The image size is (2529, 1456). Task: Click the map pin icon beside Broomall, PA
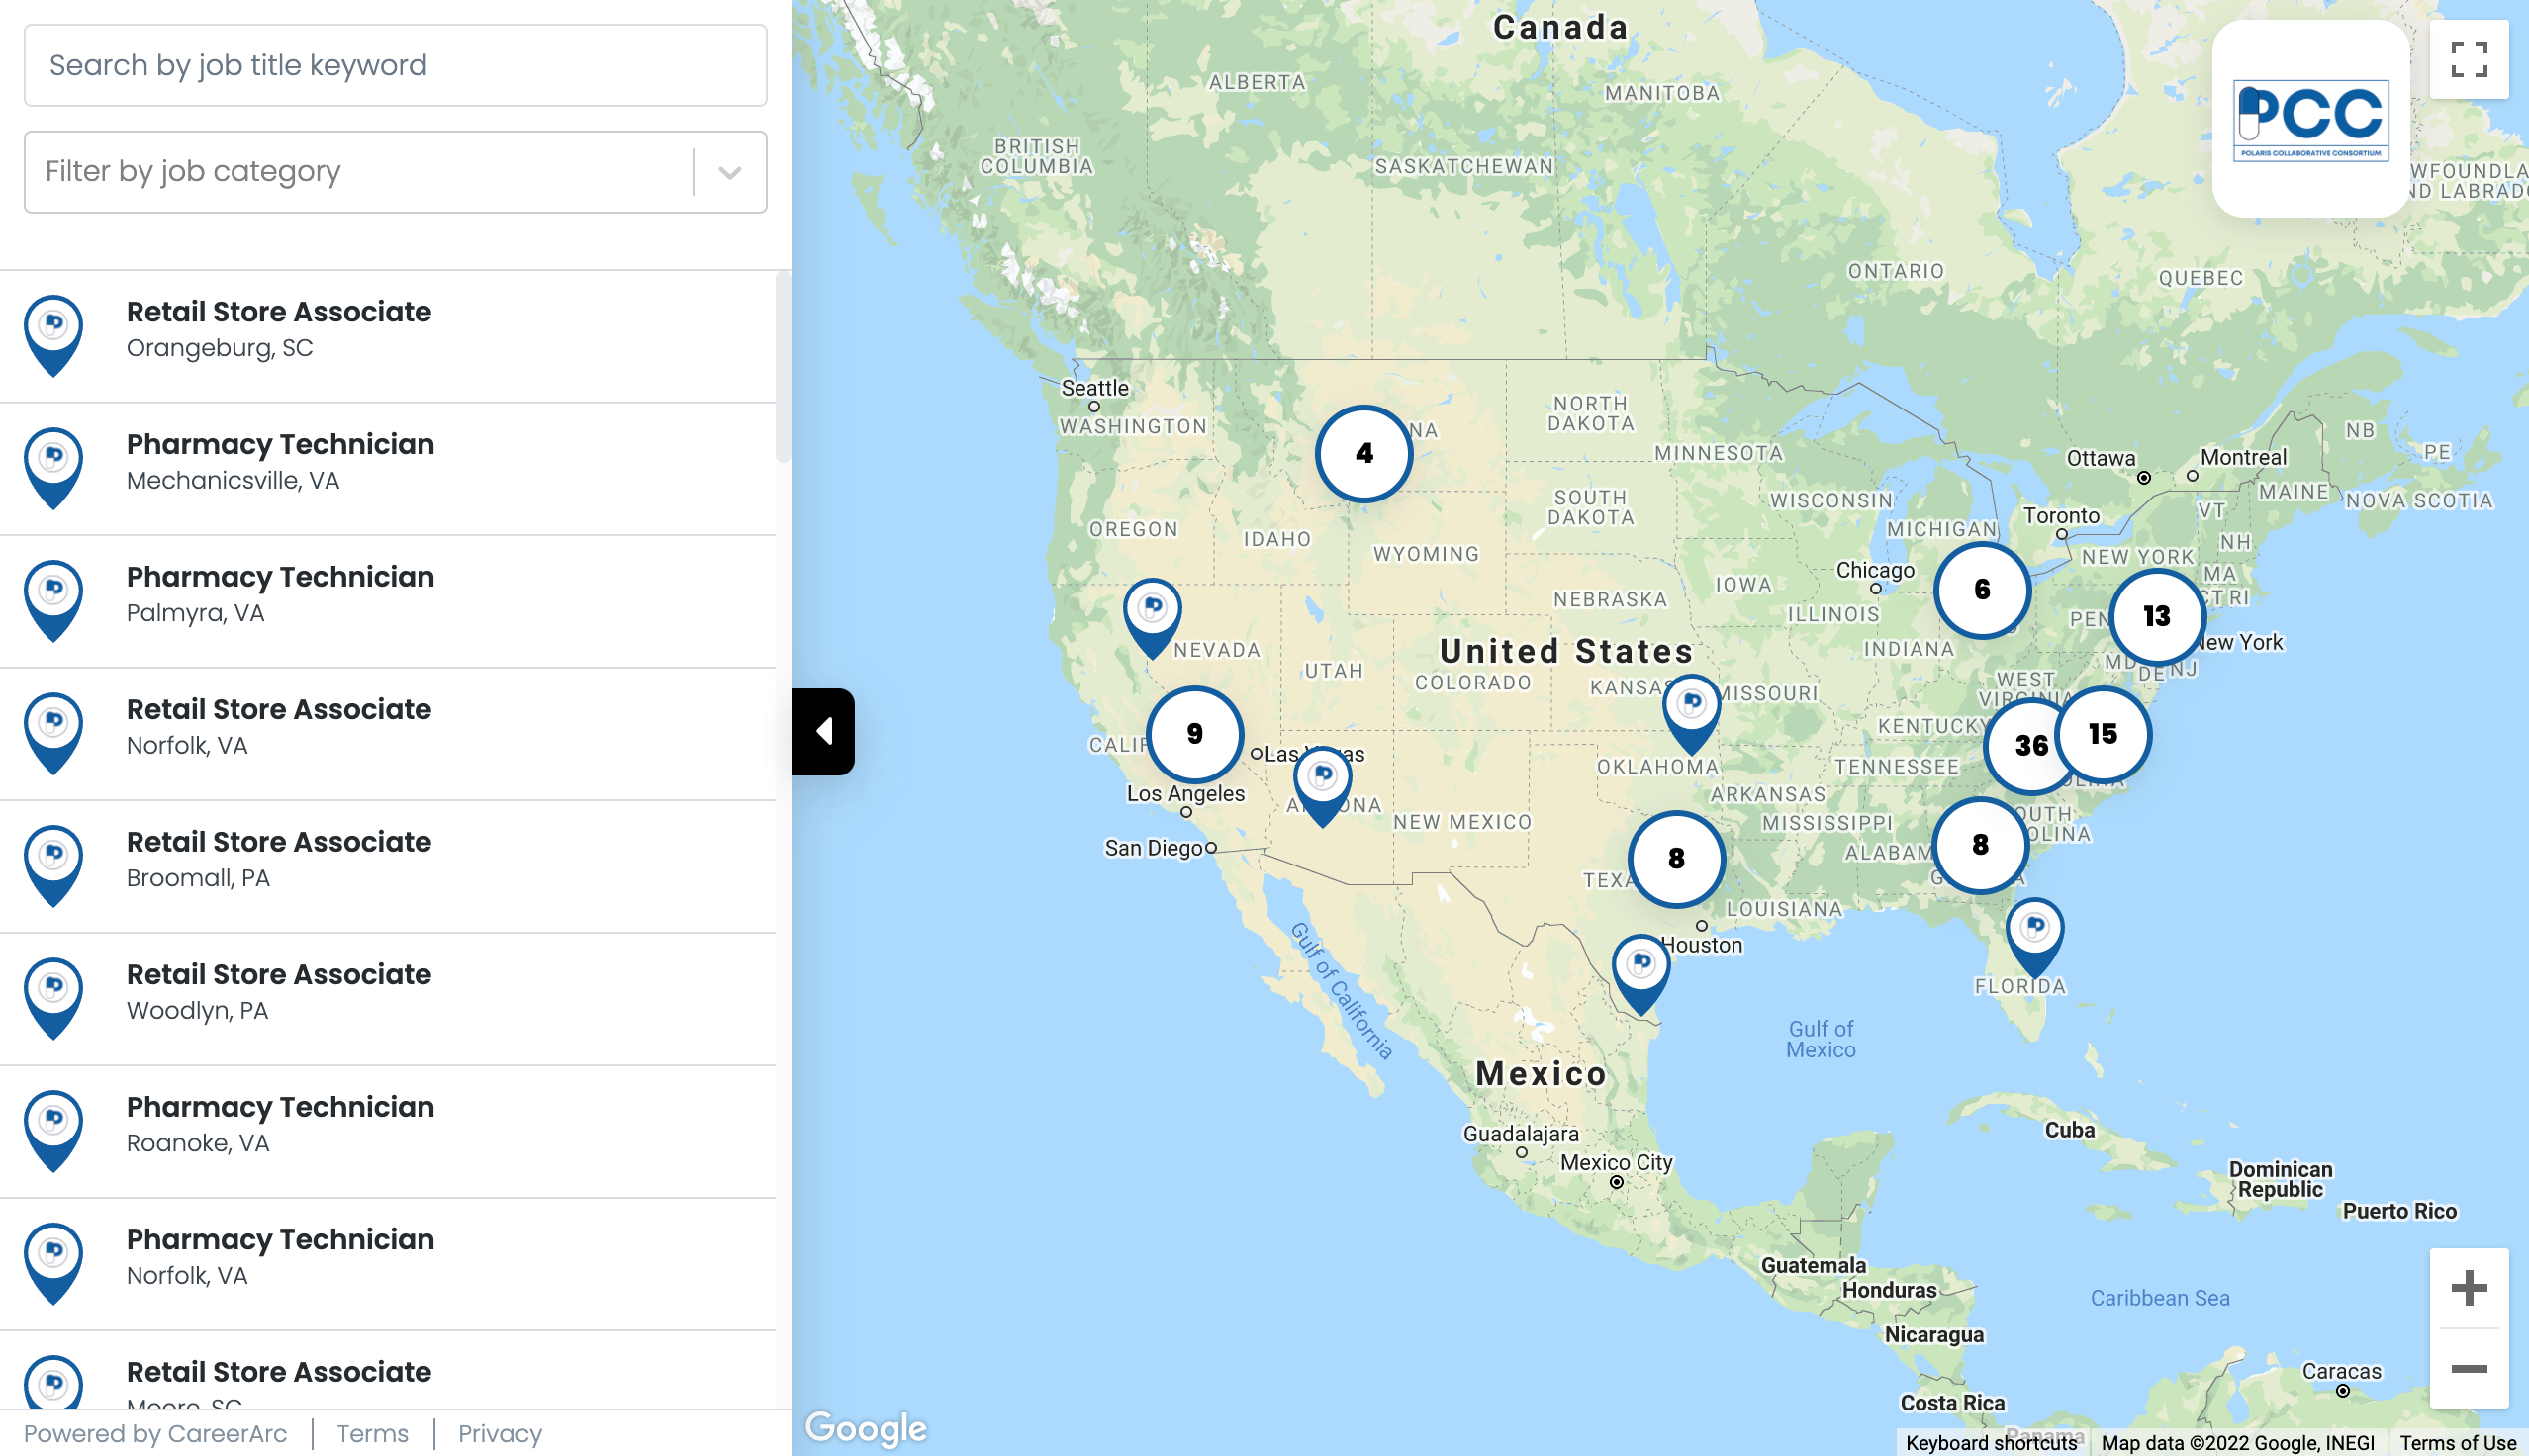pos(54,865)
